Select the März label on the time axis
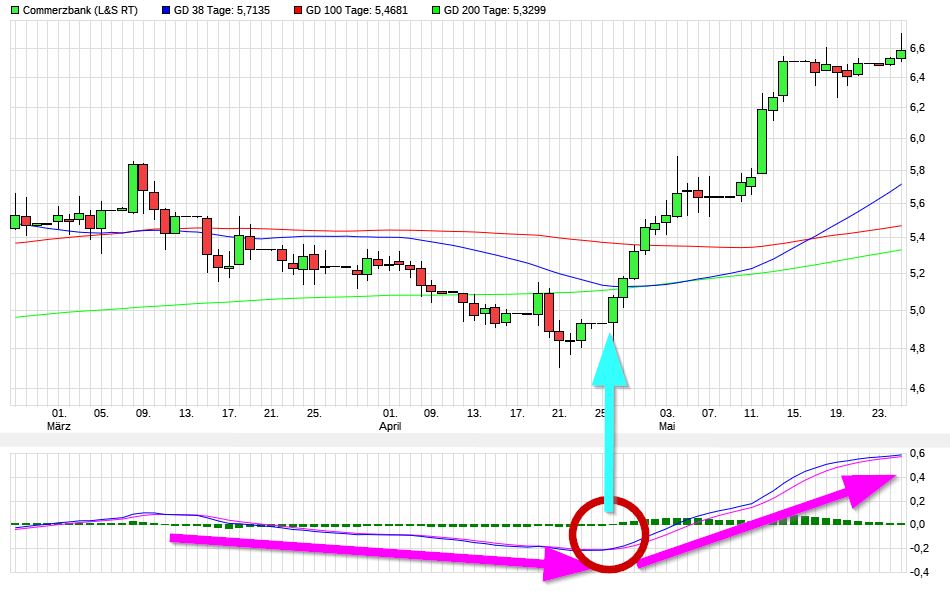The height and width of the screenshot is (591, 950). (x=58, y=425)
